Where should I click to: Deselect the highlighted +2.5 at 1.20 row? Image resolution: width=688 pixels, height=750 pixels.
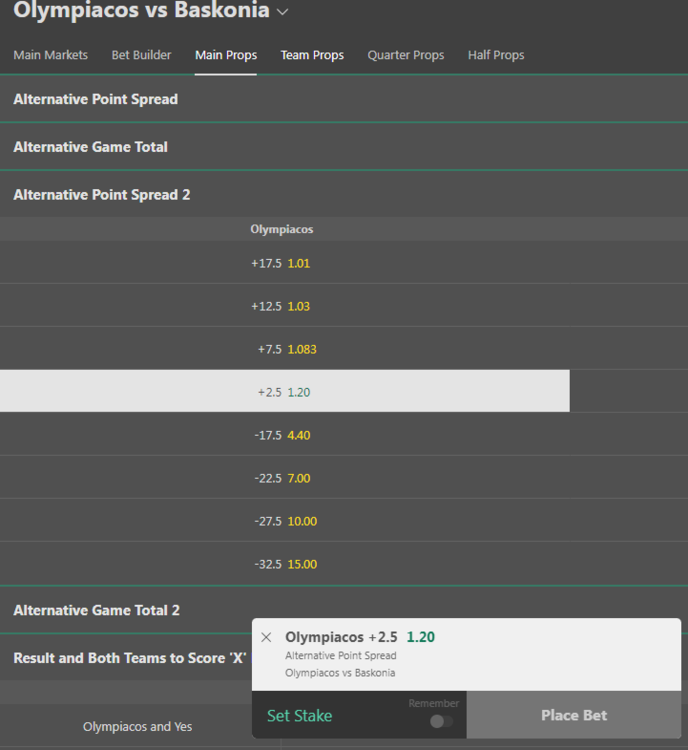285,391
